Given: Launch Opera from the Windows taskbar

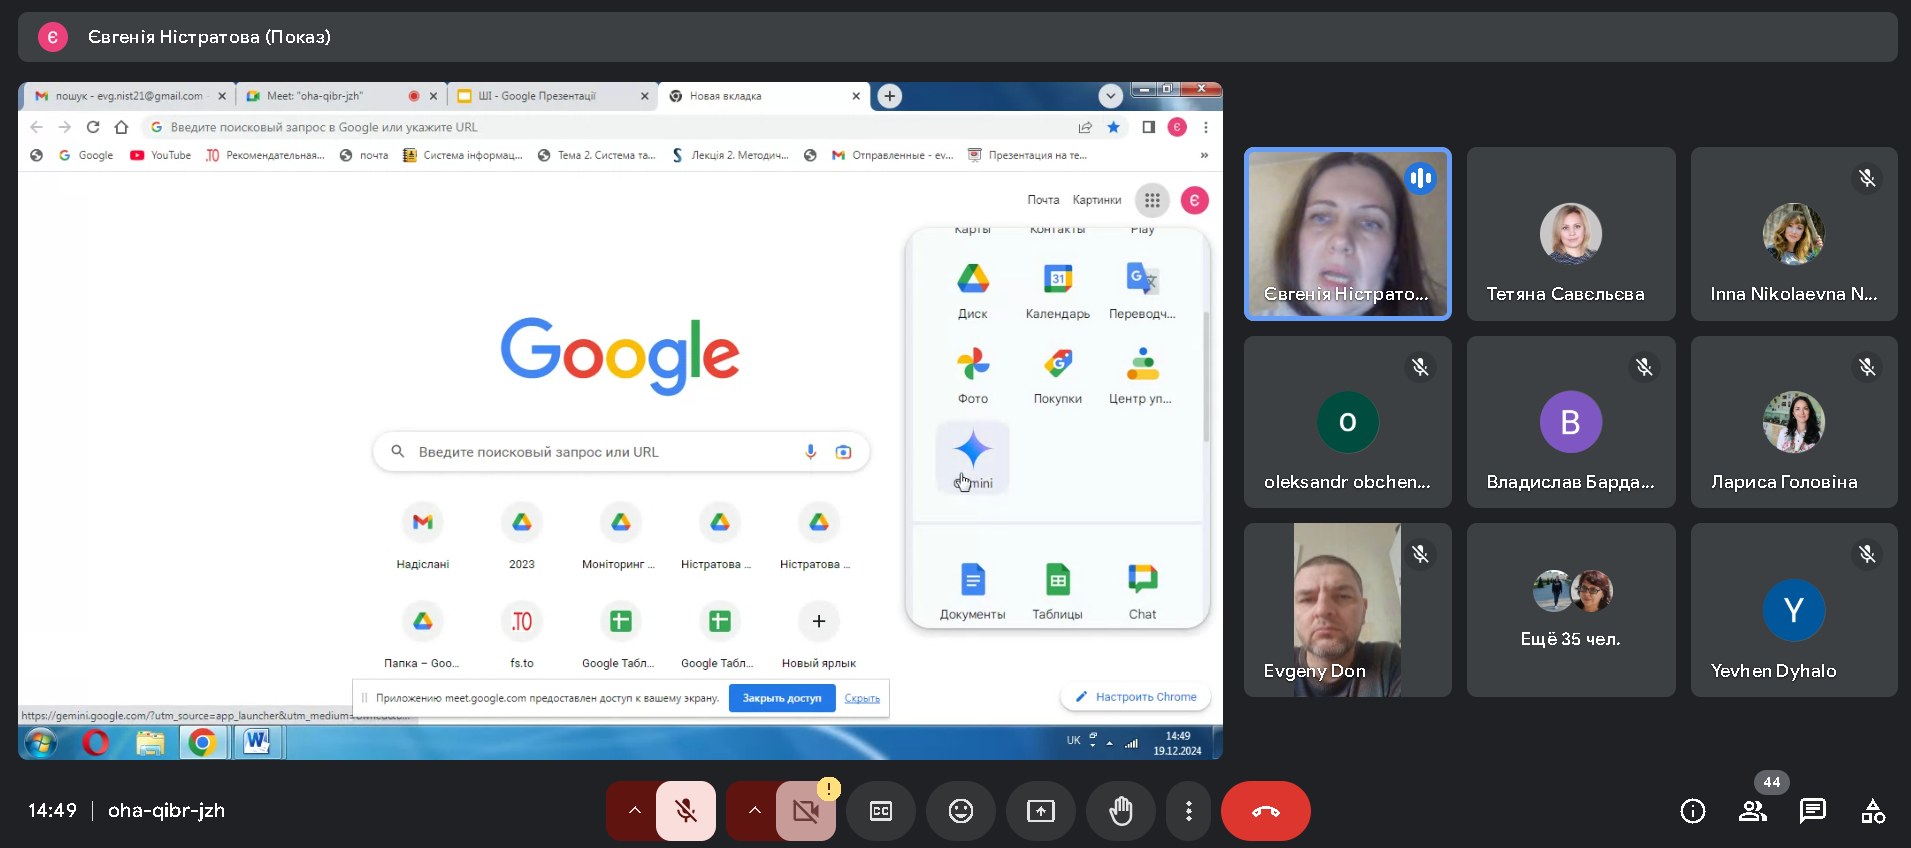Looking at the screenshot, I should [96, 743].
